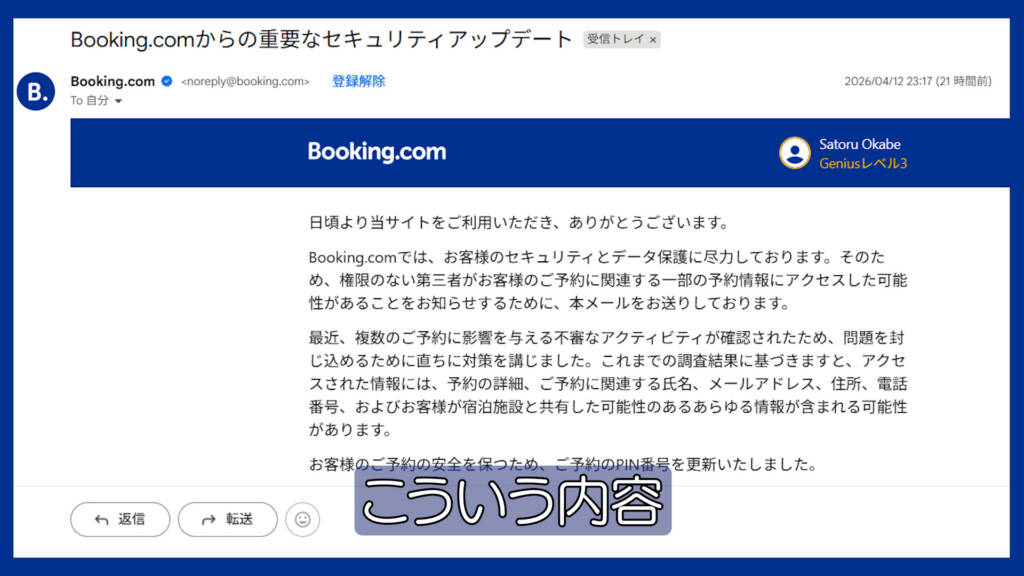Click the Booking.com logo in banner
Viewport: 1024px width, 576px height.
coord(377,152)
